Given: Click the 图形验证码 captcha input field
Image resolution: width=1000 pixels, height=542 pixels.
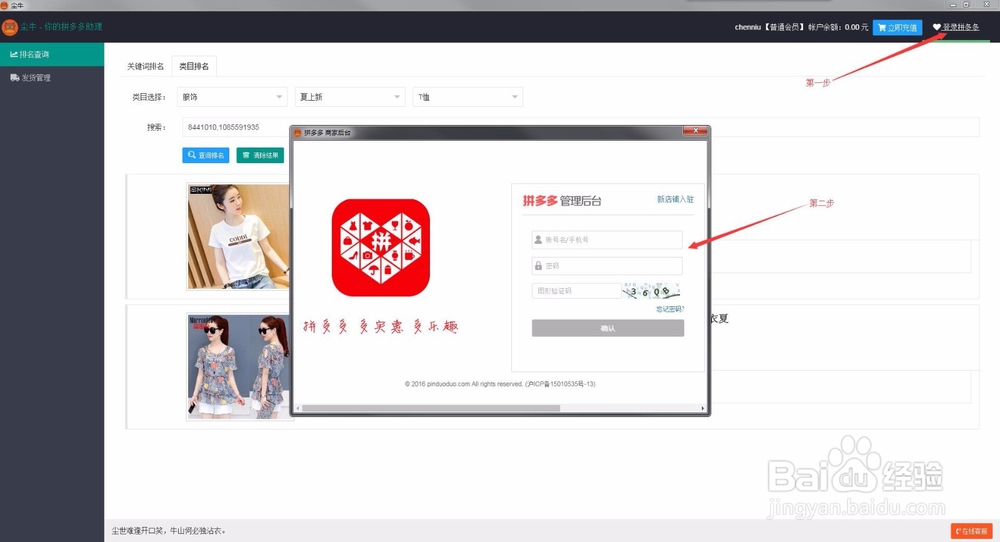Looking at the screenshot, I should click(577, 291).
